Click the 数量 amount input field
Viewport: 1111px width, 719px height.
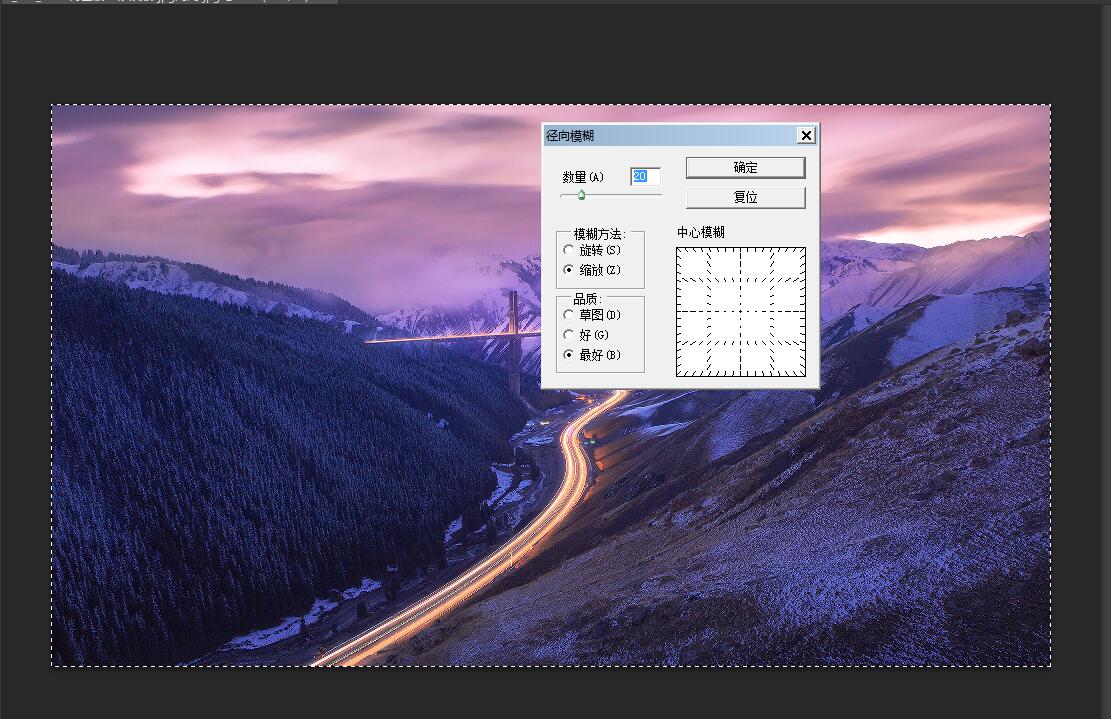645,176
